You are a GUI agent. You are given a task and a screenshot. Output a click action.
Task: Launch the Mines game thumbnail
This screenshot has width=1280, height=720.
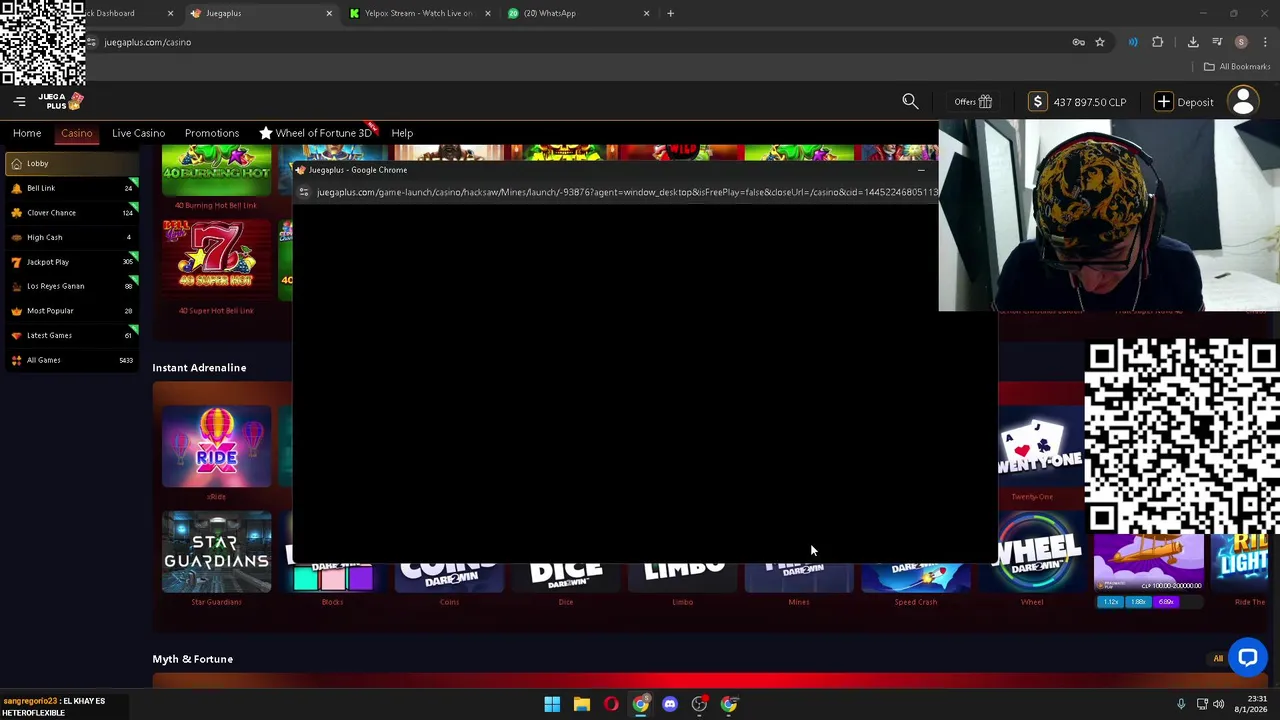pyautogui.click(x=799, y=577)
